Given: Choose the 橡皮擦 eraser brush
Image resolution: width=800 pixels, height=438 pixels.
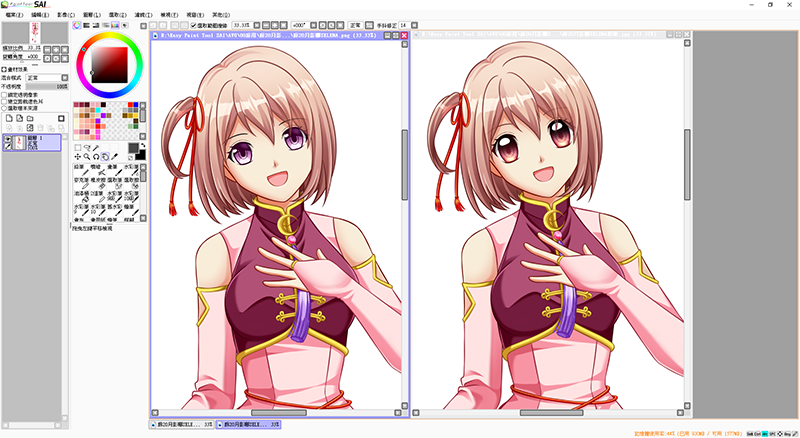Looking at the screenshot, I should click(x=97, y=183).
